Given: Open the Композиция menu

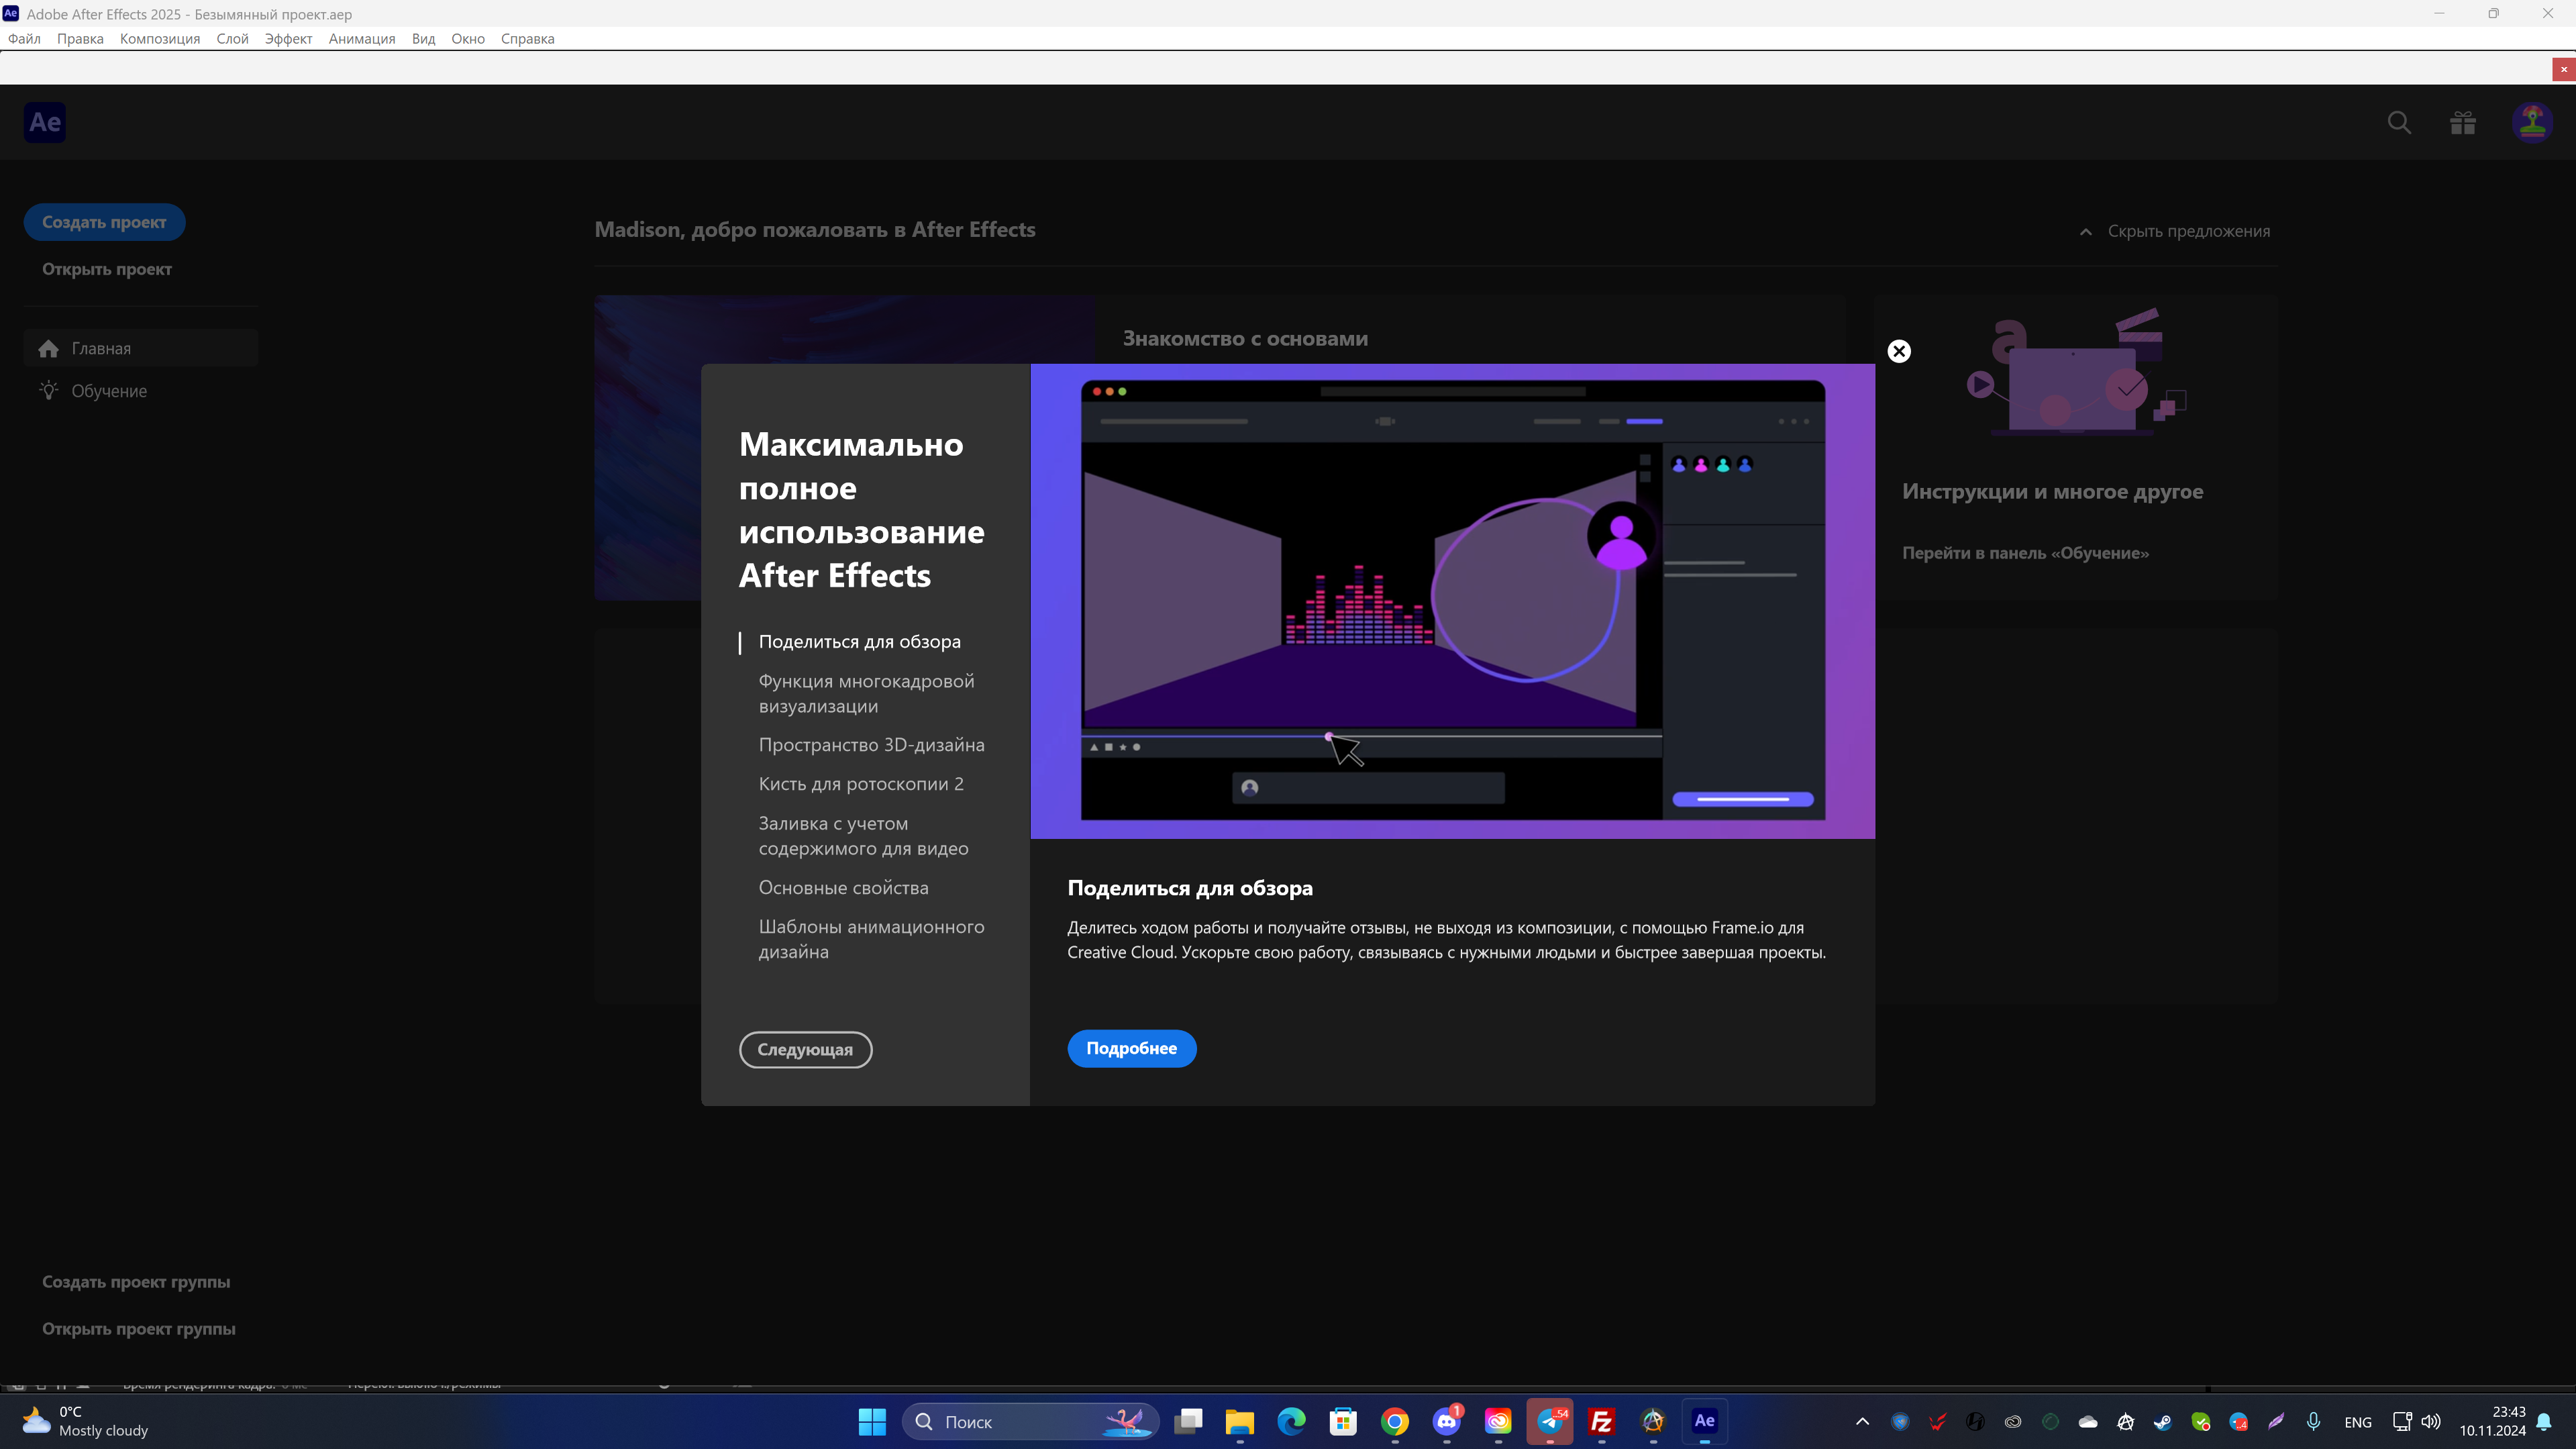Looking at the screenshot, I should tap(160, 39).
